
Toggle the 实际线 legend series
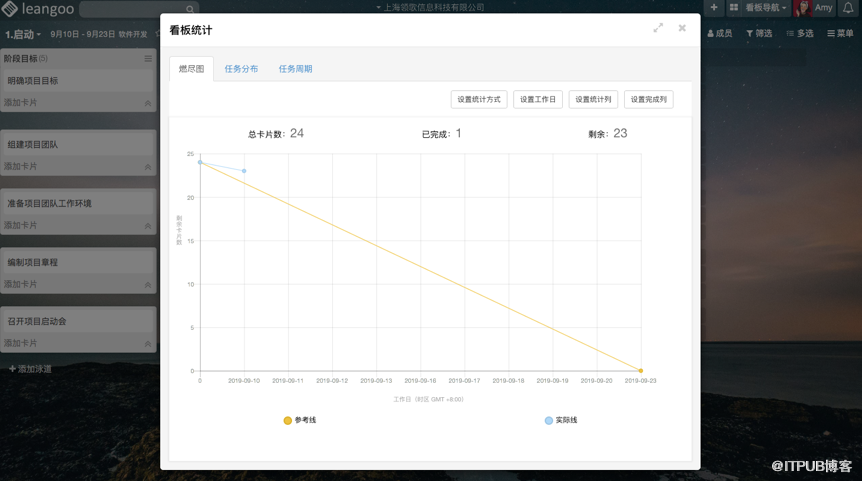coord(561,421)
